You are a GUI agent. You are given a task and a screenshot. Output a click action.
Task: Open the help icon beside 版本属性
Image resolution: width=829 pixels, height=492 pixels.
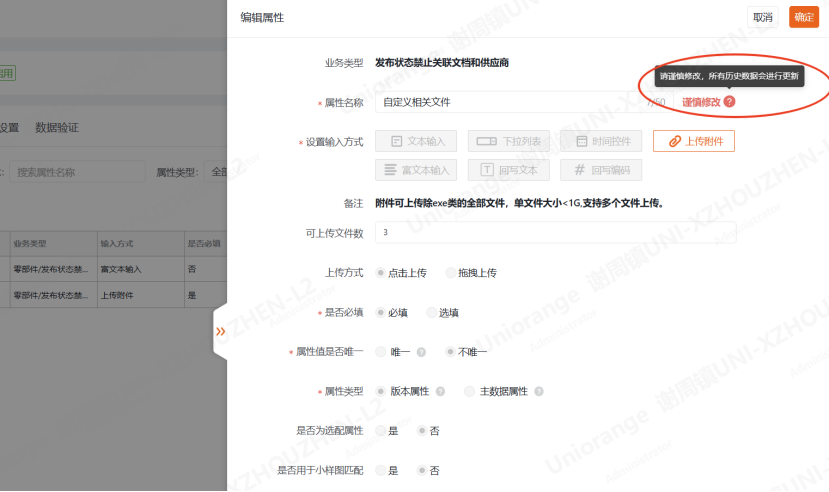(x=436, y=391)
